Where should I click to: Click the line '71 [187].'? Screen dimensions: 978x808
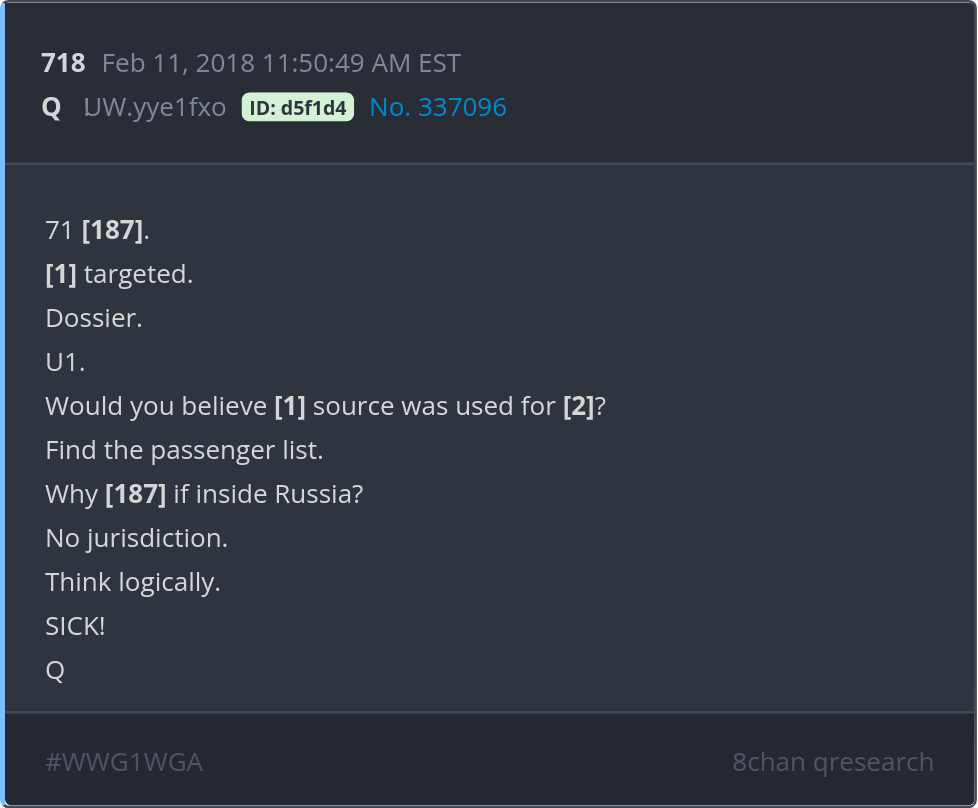[98, 230]
